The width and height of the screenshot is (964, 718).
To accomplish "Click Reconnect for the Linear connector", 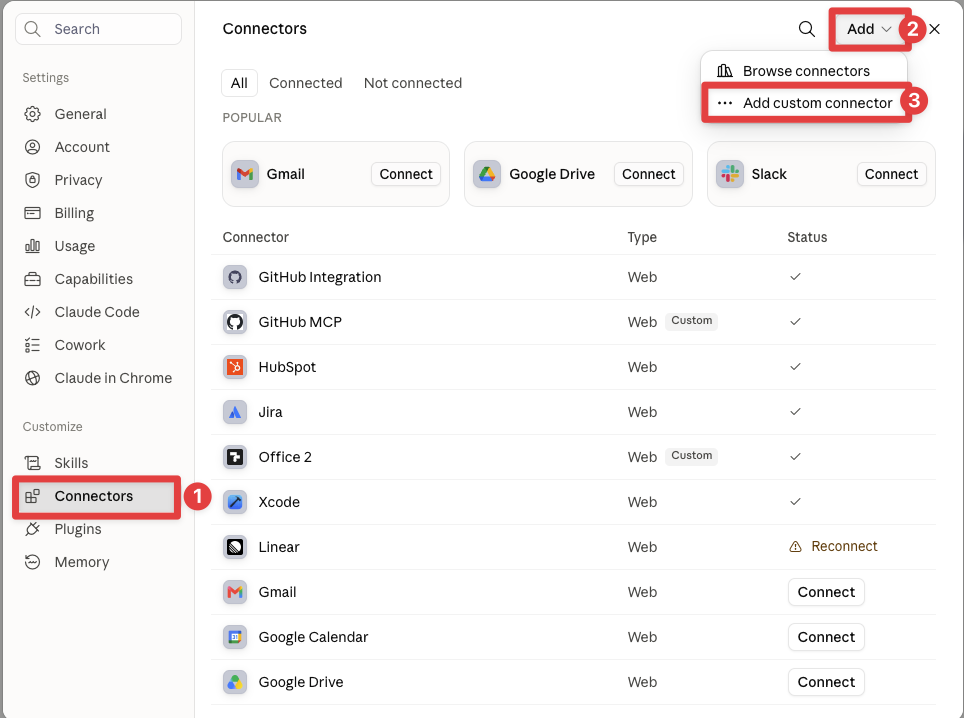I will coord(834,546).
